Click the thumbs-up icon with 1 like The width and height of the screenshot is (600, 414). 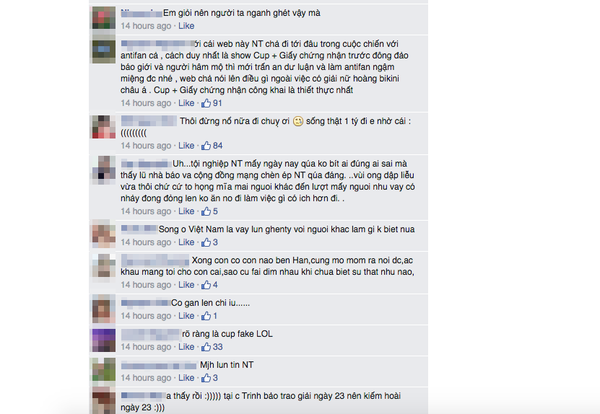click(x=206, y=316)
